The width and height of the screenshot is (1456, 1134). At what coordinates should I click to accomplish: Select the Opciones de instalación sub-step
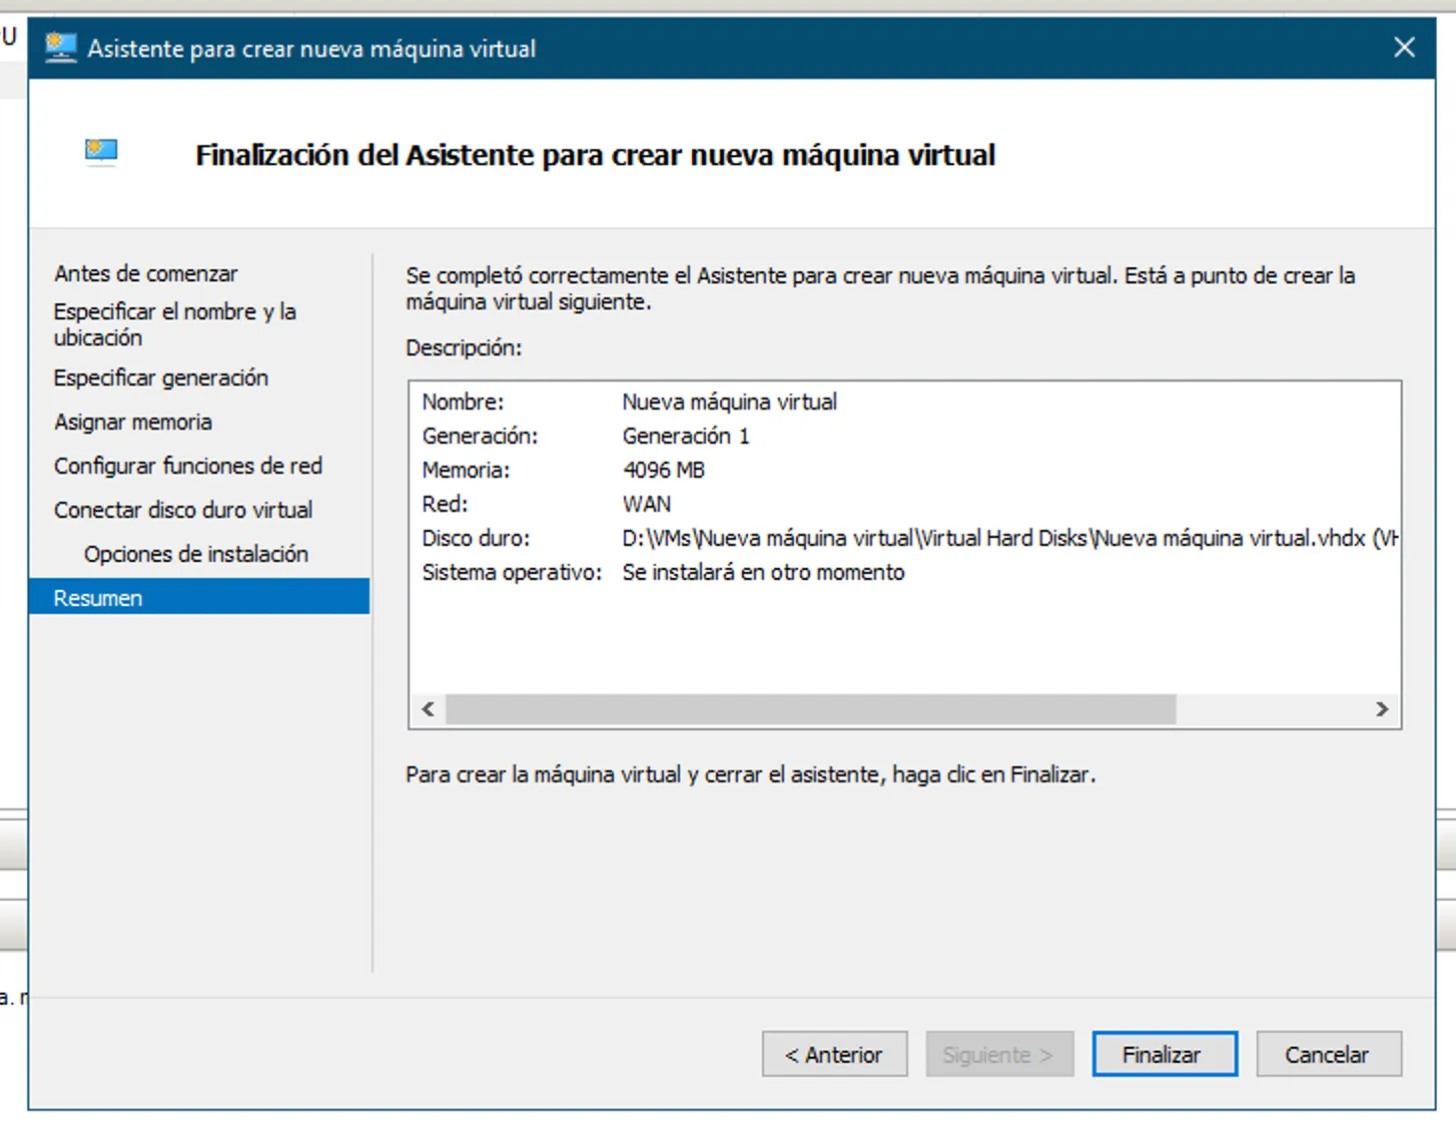pos(196,554)
